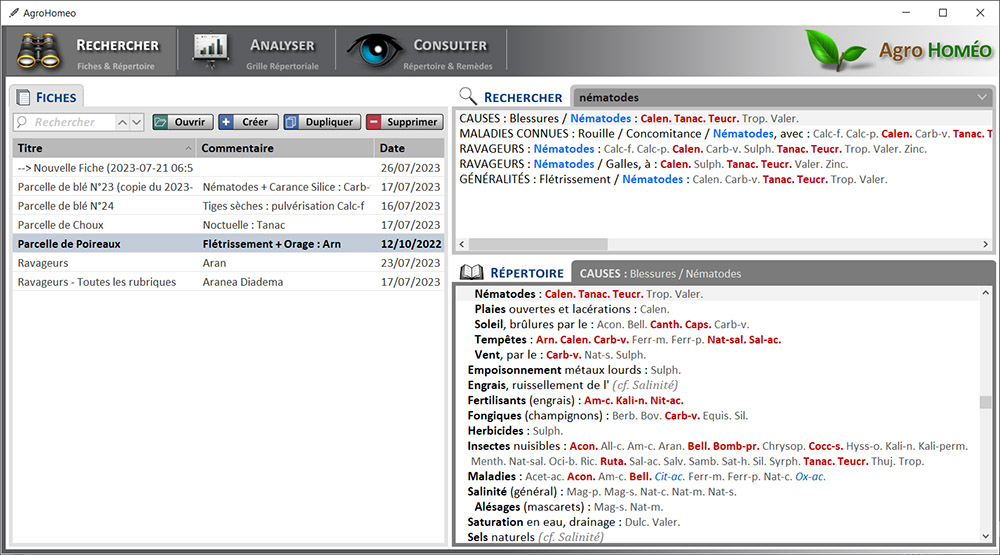This screenshot has height=555, width=1000.
Task: Sort by the Commentaire column header
Action: pos(285,148)
